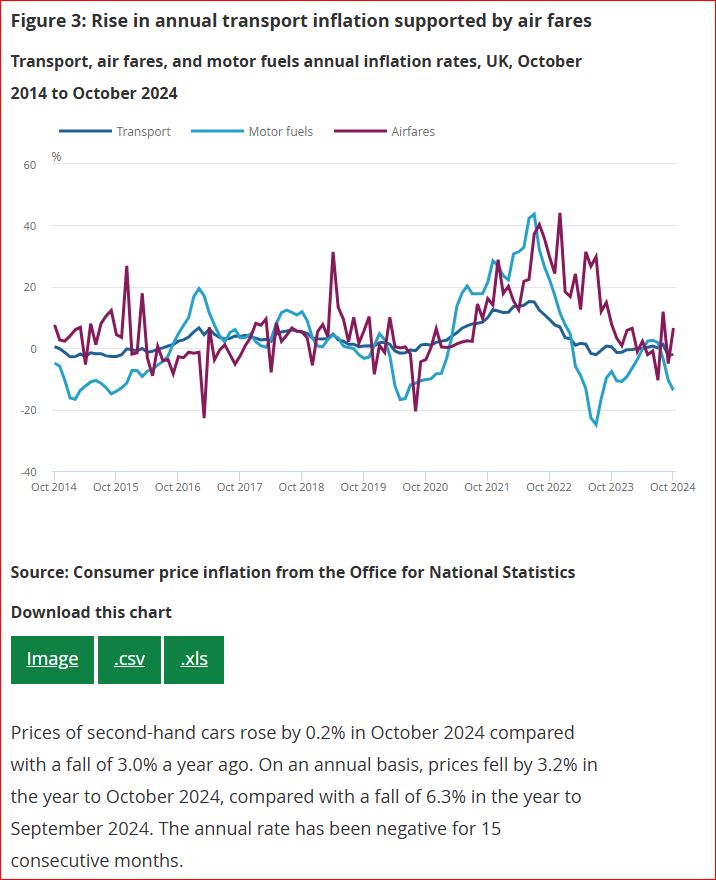Toggle the Airfares legend entry
716x880 pixels.
click(413, 131)
